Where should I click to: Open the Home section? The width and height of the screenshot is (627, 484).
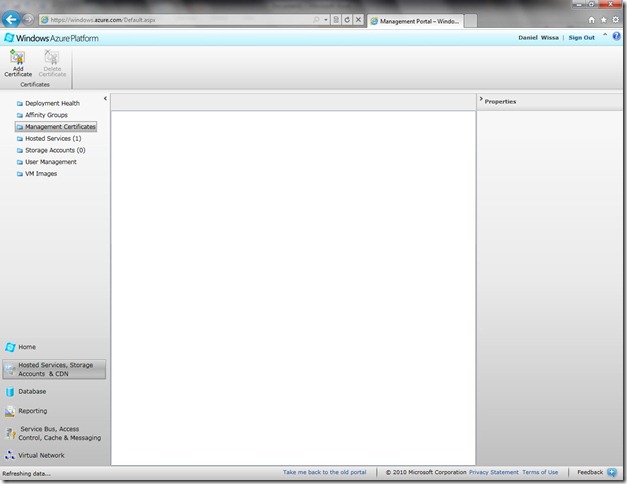pos(27,347)
